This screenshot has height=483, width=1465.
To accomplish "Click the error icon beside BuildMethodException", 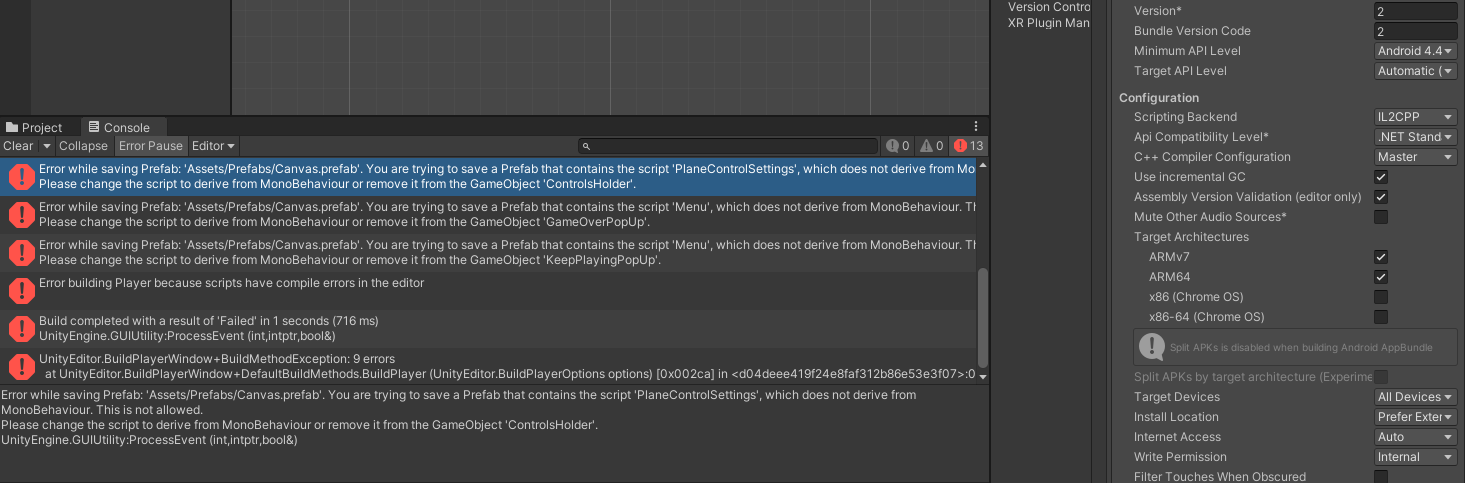I will coord(21,367).
